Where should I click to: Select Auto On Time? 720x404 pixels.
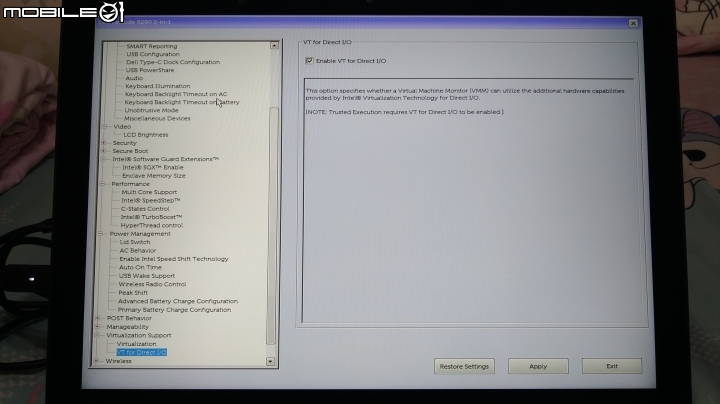point(140,267)
